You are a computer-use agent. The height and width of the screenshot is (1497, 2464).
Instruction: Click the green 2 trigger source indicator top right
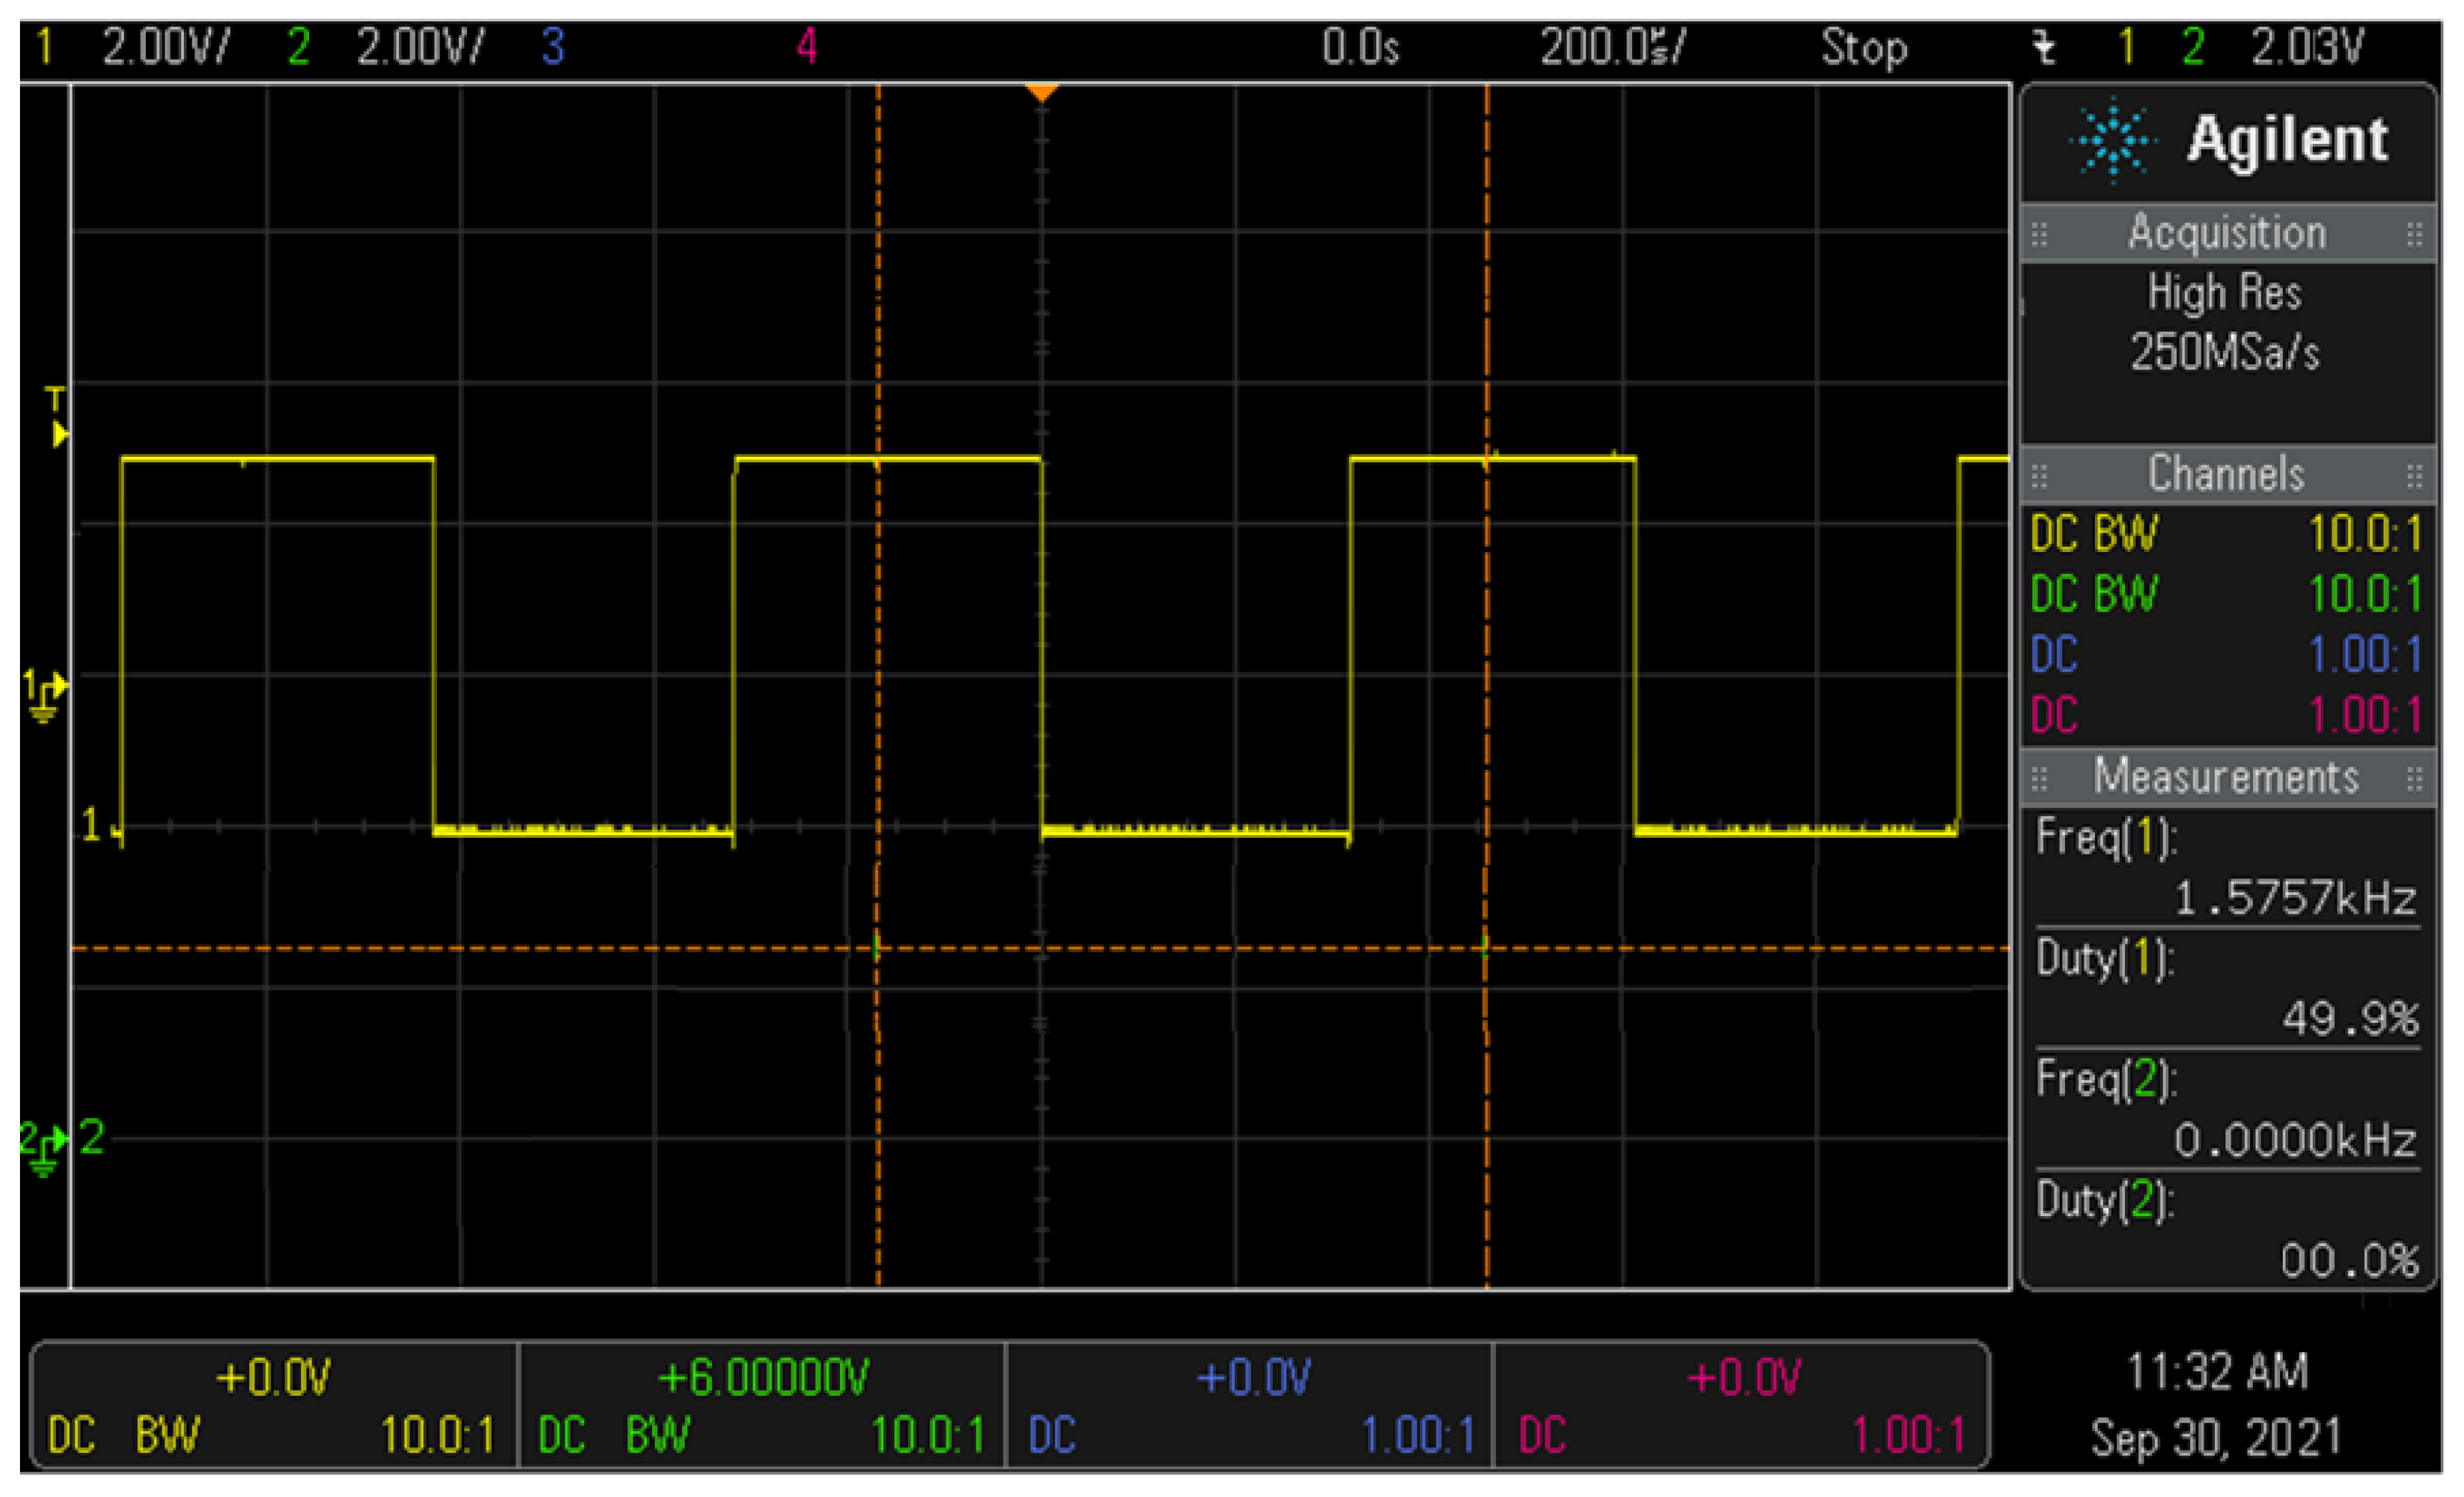[2193, 48]
